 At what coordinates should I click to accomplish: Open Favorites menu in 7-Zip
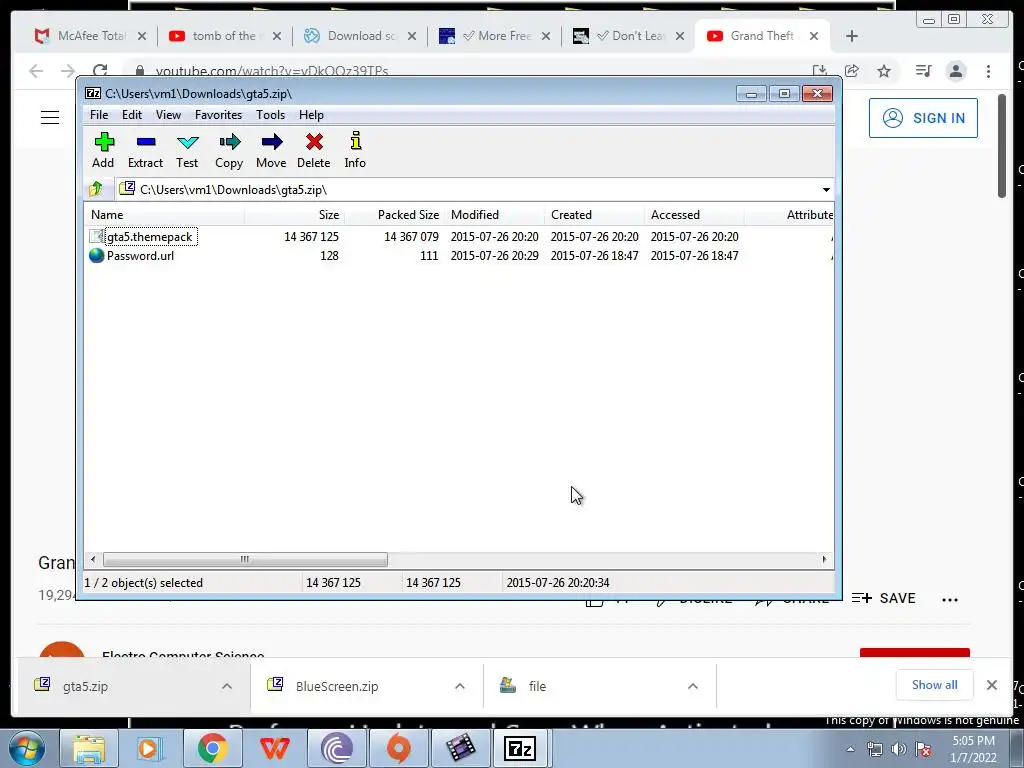tap(218, 115)
